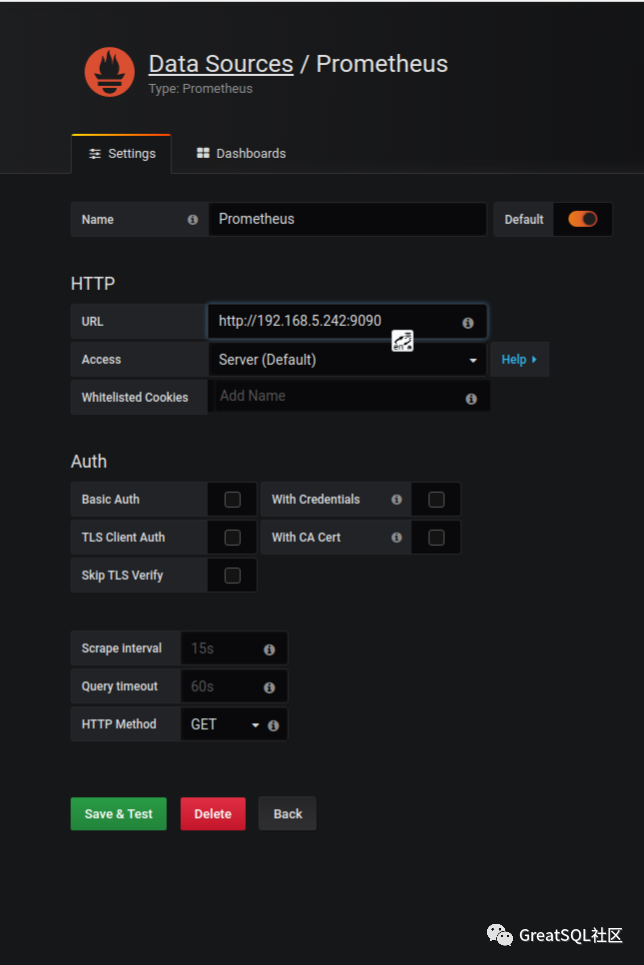Click the Name input field with Prometheus
The height and width of the screenshot is (965, 644).
coord(347,219)
